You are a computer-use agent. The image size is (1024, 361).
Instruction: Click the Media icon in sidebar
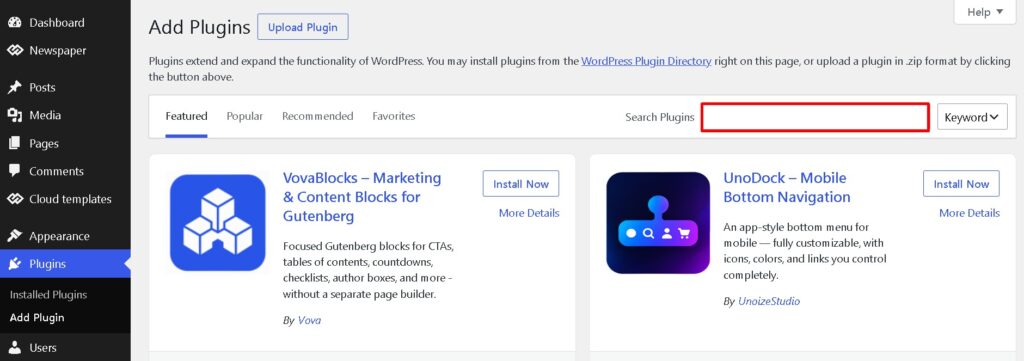(14, 116)
